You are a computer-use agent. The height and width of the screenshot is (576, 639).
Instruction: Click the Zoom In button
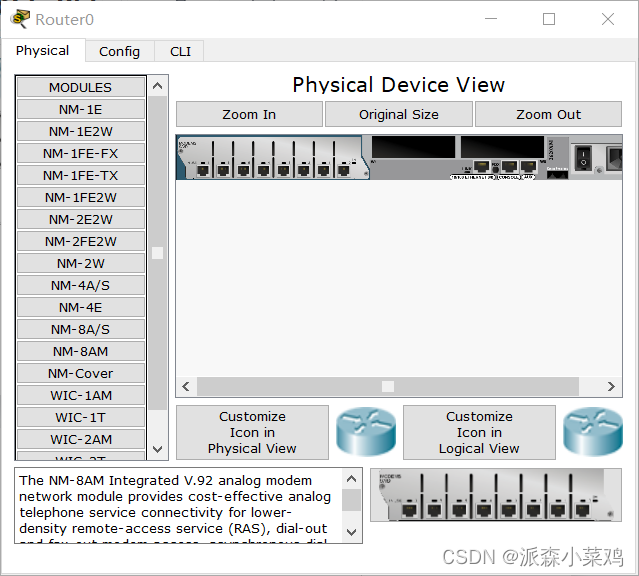pyautogui.click(x=249, y=115)
